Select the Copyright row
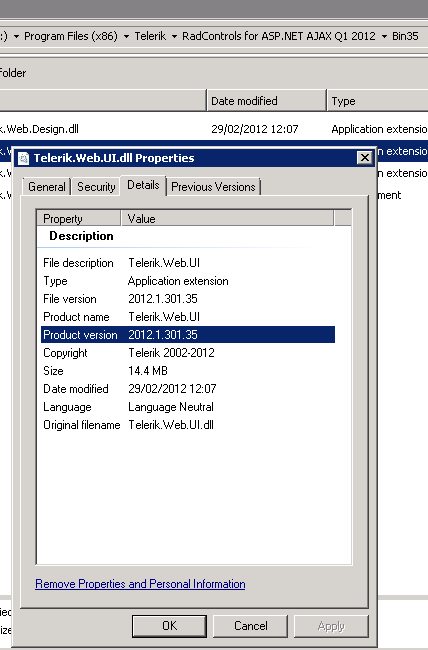Image resolution: width=428 pixels, height=650 pixels. pos(187,353)
